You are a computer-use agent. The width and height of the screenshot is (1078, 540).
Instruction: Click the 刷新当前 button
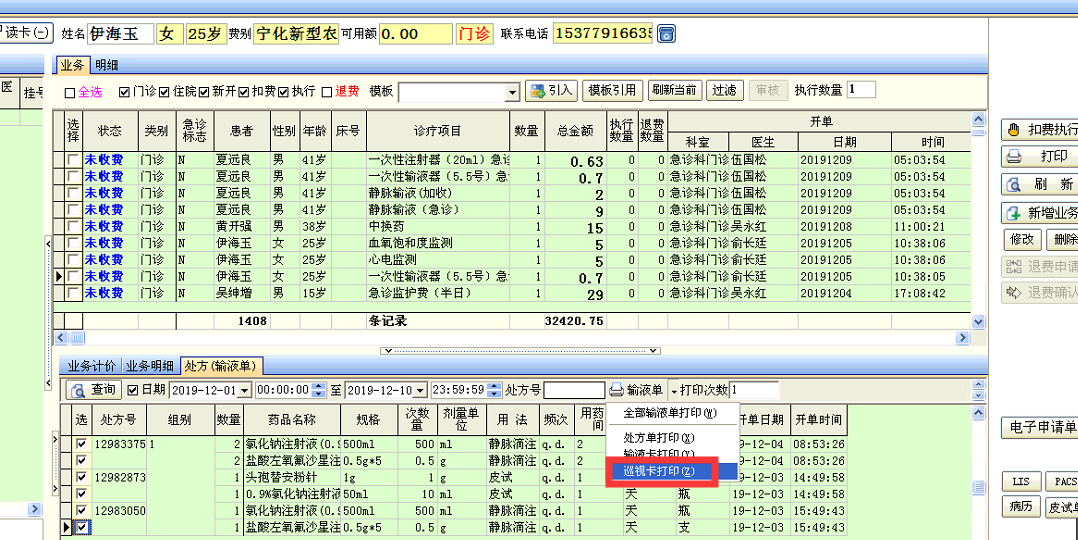(x=674, y=90)
